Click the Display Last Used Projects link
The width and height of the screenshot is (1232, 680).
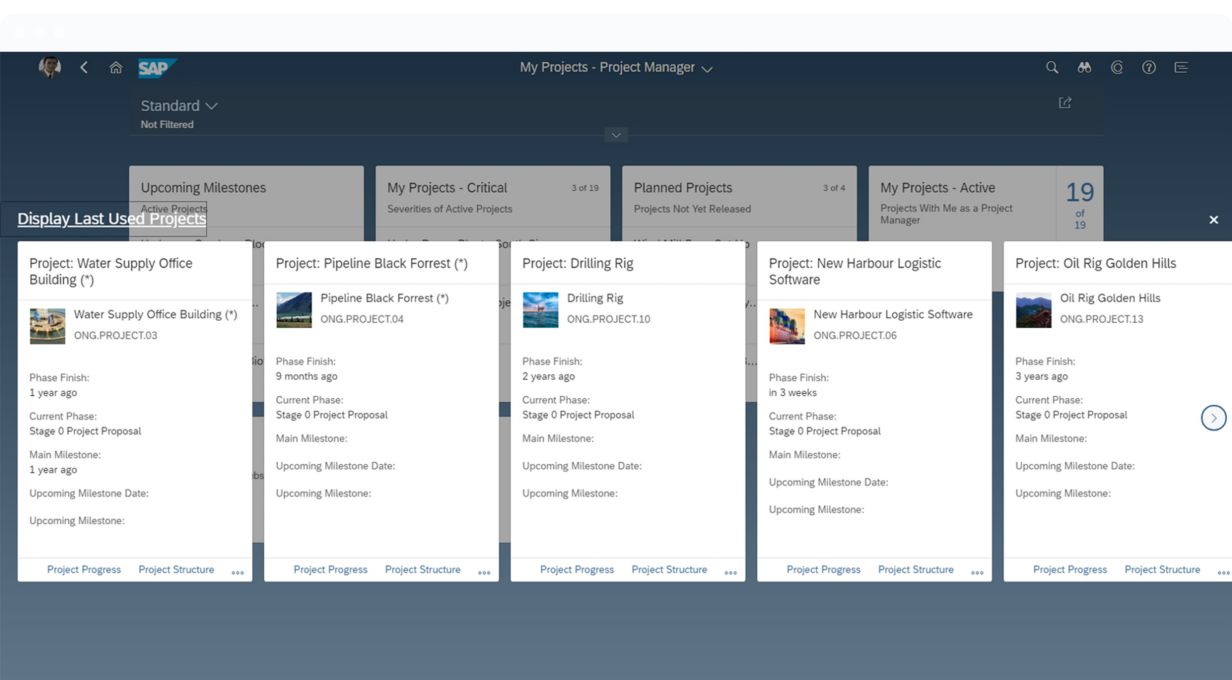point(112,219)
